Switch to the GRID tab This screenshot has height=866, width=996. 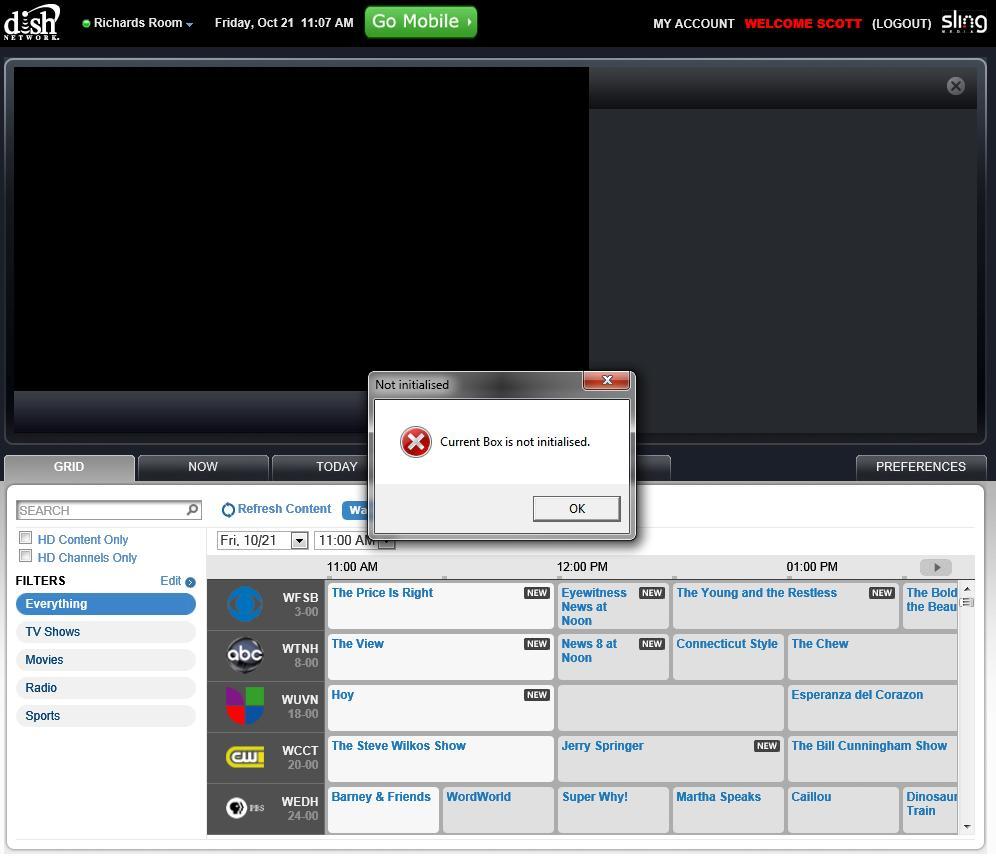pyautogui.click(x=69, y=467)
